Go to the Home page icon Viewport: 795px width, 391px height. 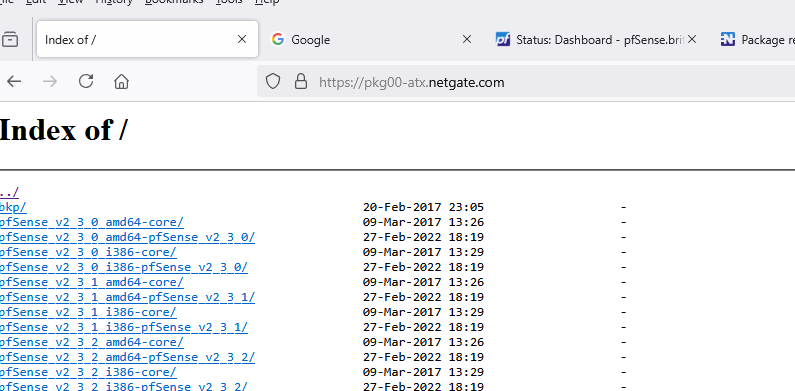(x=121, y=81)
